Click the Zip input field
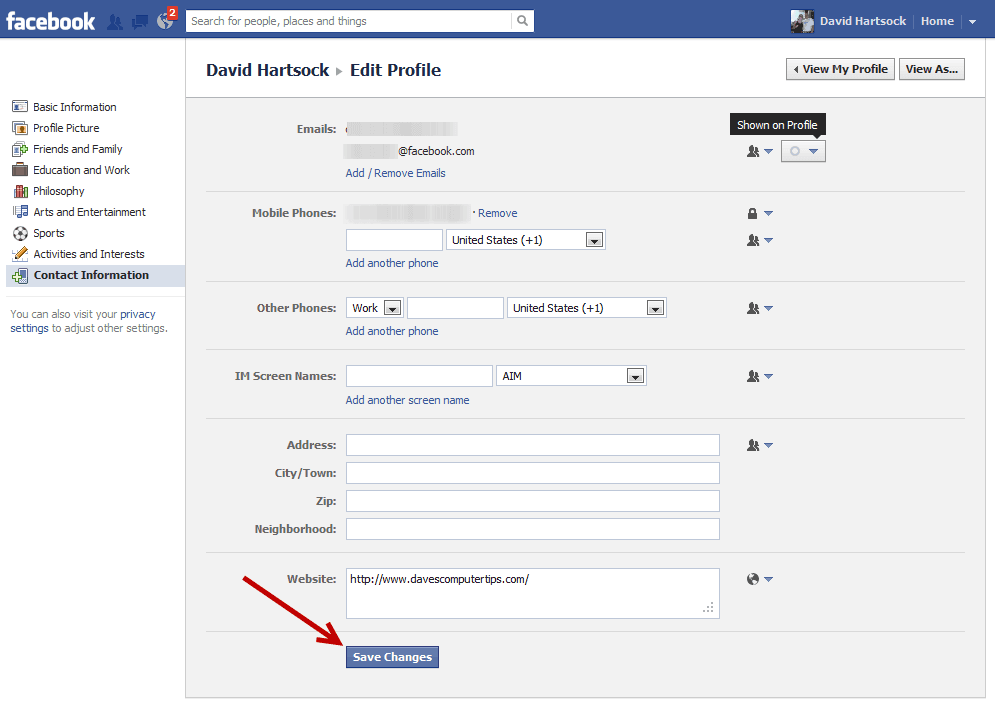 pyautogui.click(x=532, y=501)
